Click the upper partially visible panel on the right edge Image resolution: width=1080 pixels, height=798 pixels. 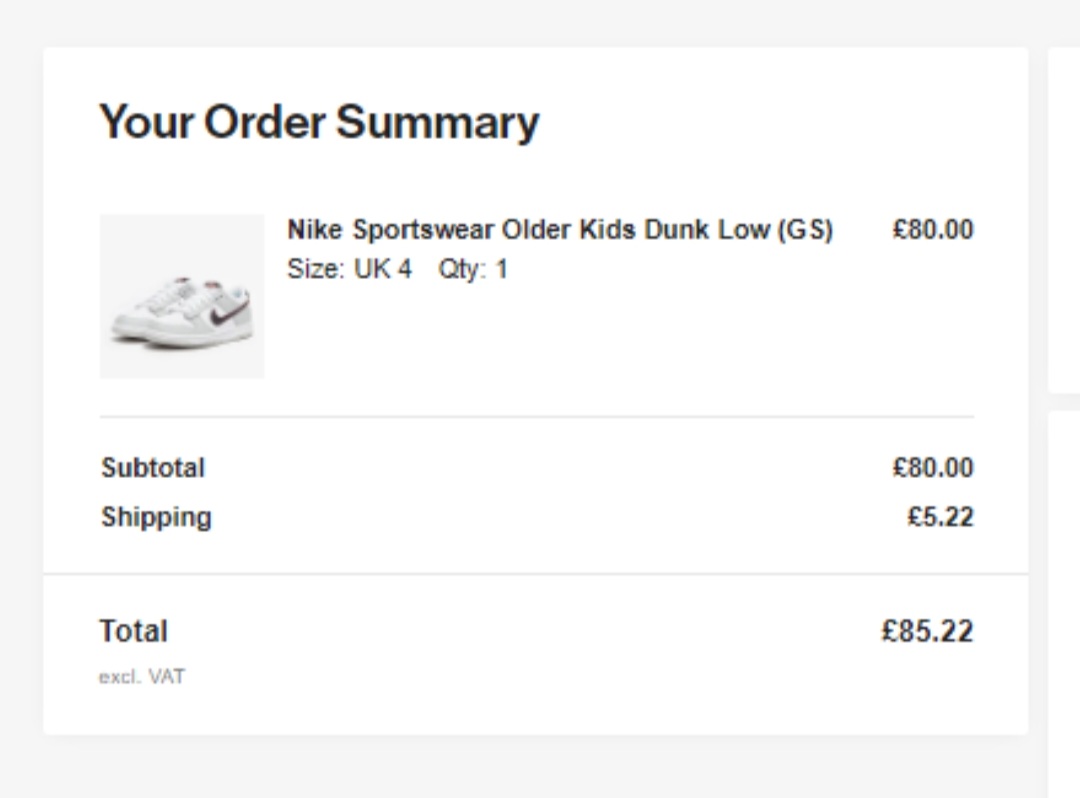tap(1064, 220)
